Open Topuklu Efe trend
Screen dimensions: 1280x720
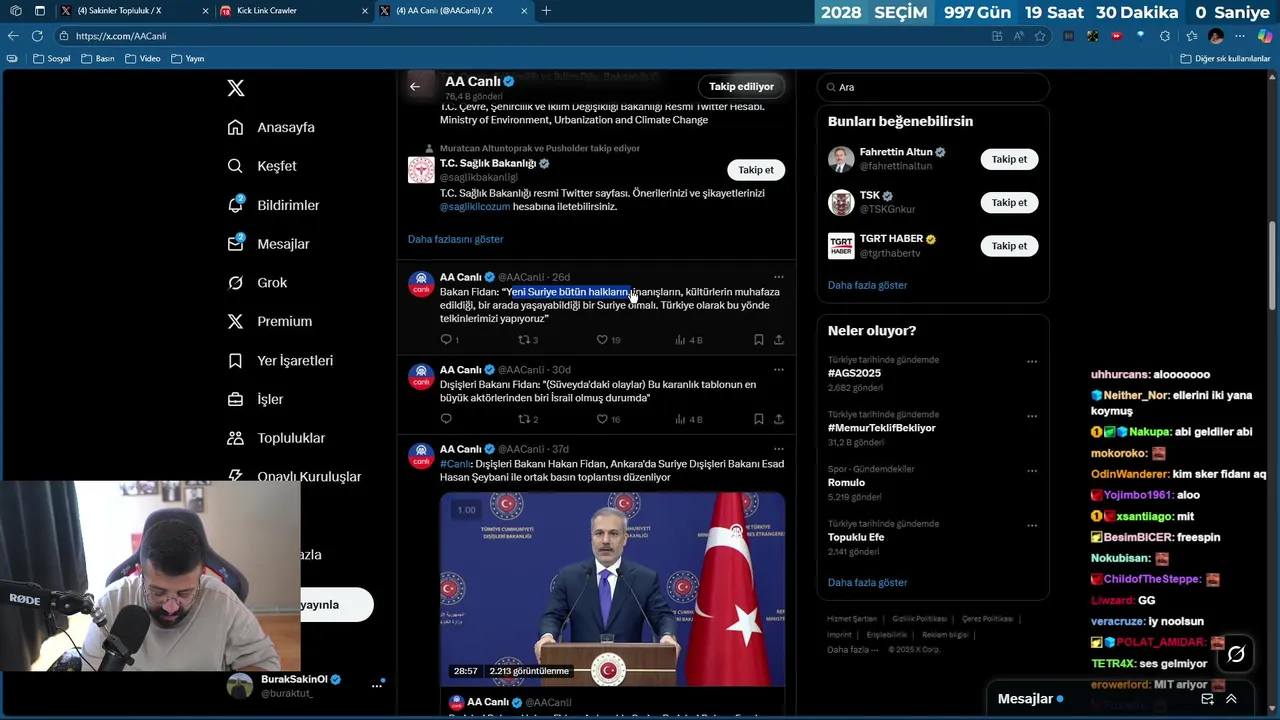pyautogui.click(x=856, y=537)
